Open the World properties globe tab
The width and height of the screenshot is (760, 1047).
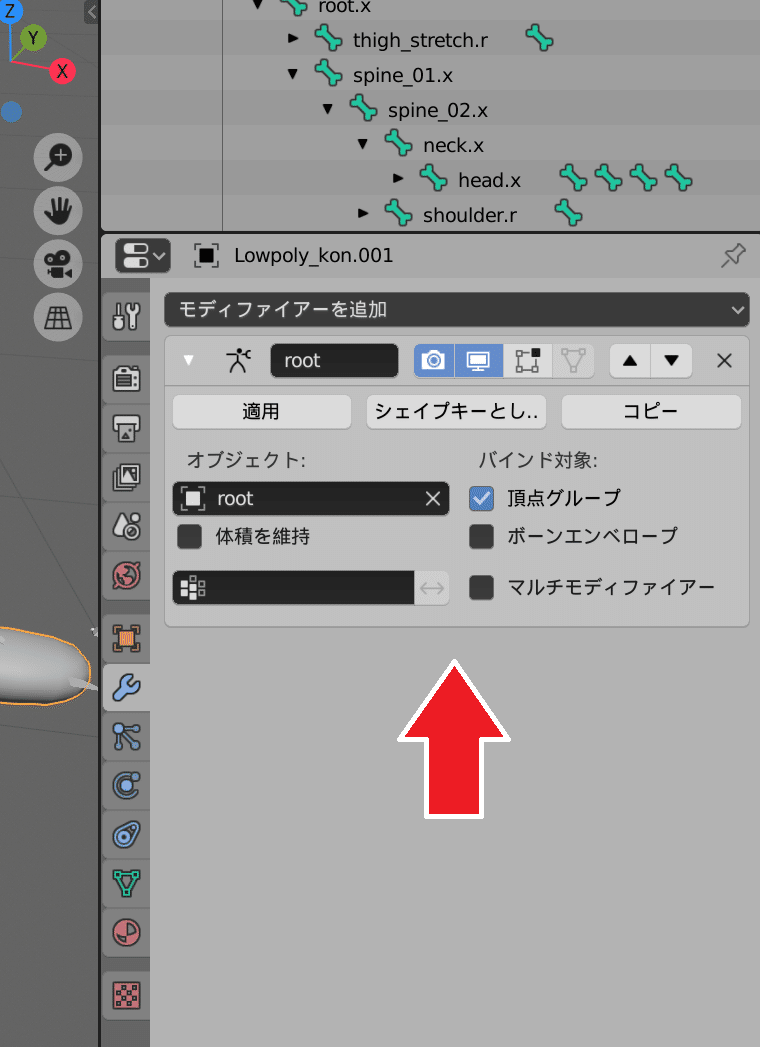(x=126, y=576)
